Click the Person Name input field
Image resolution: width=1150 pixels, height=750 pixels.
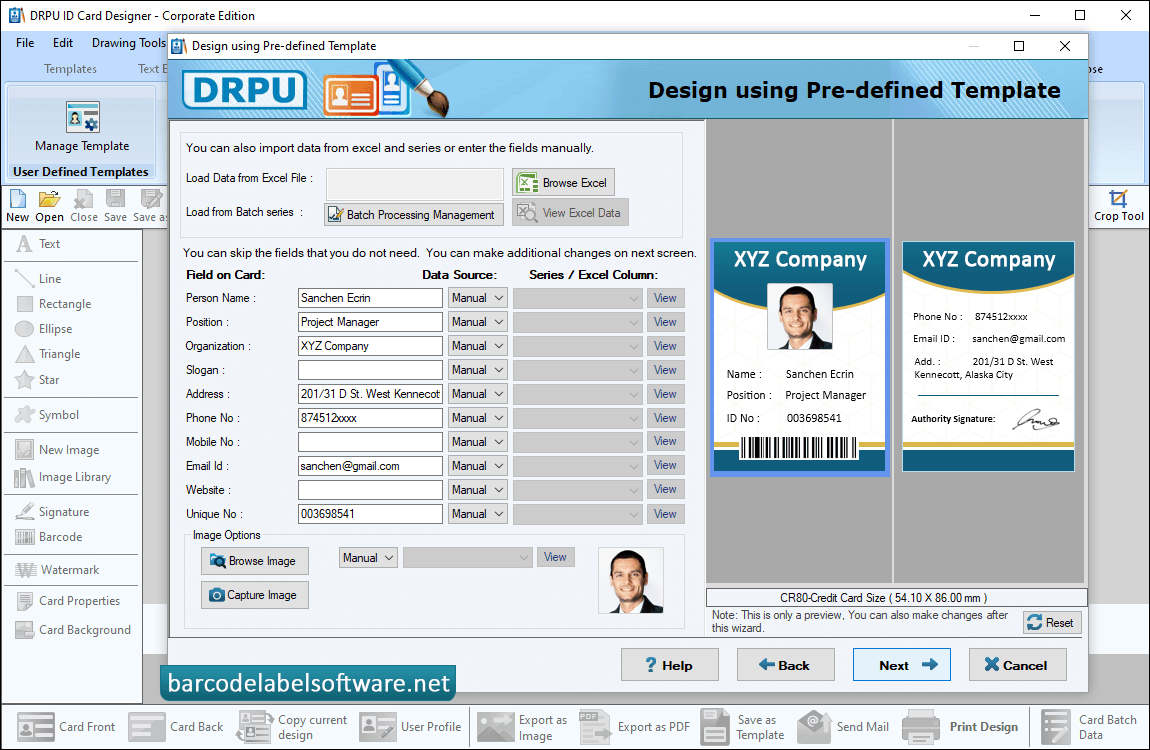click(370, 298)
